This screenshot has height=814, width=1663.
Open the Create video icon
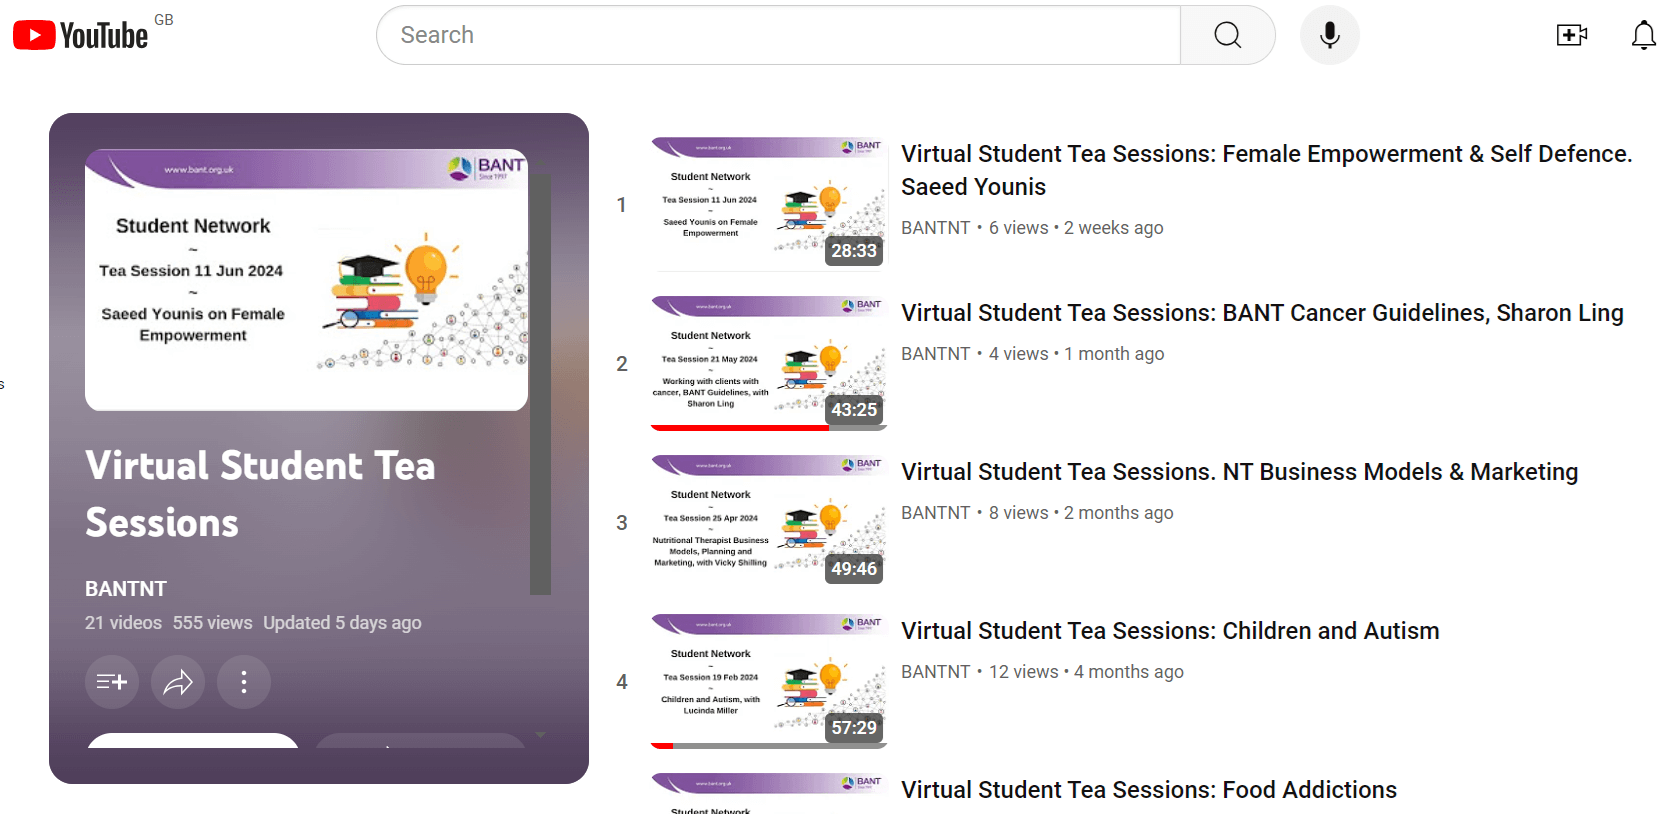coord(1572,35)
